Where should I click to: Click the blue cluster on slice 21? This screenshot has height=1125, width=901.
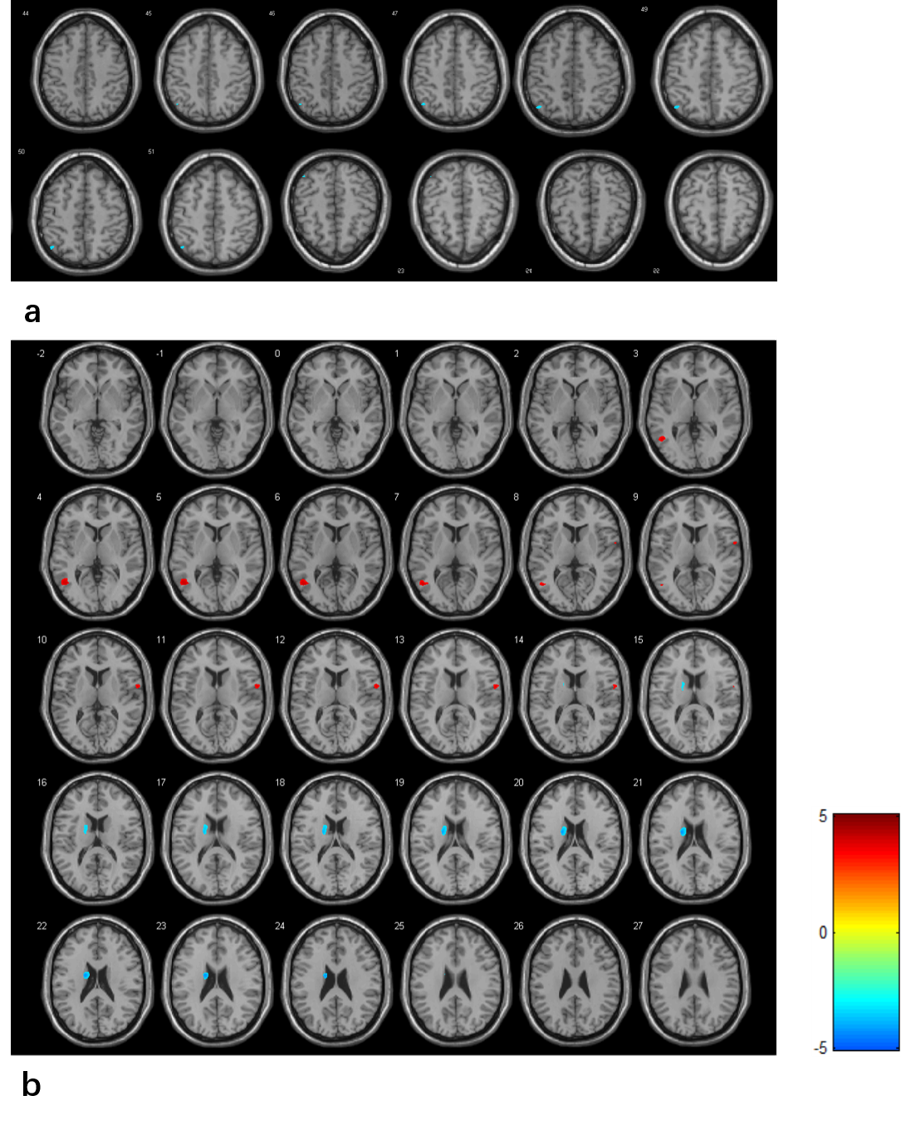[x=683, y=830]
